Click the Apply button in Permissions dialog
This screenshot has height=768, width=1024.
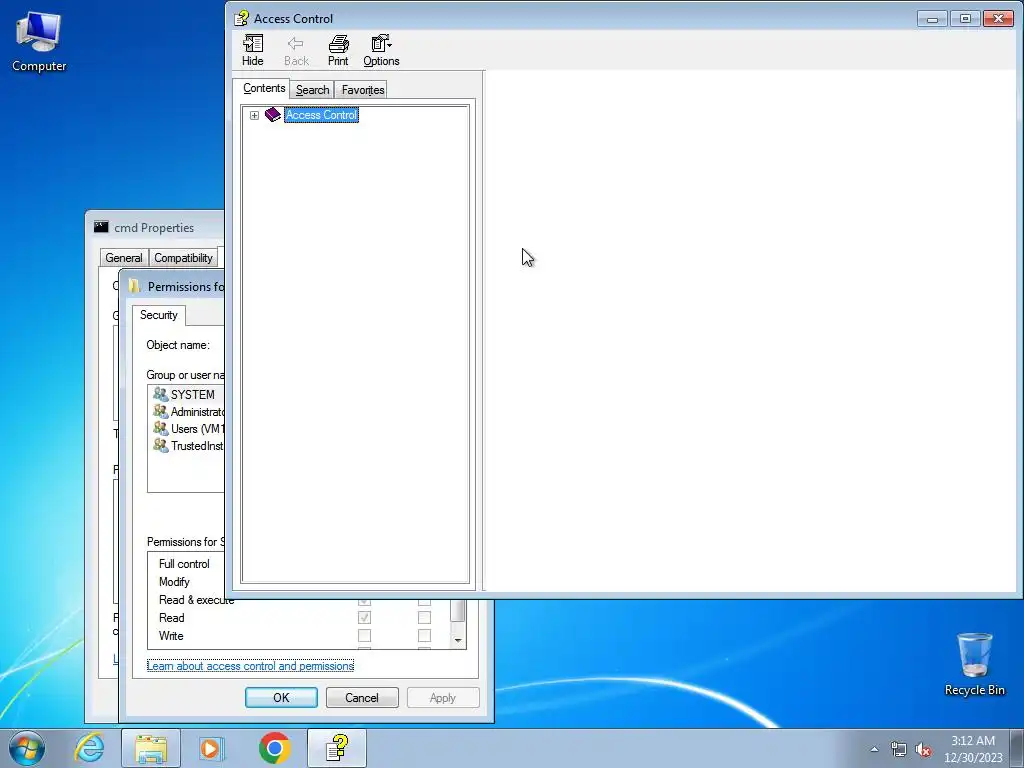pos(443,697)
